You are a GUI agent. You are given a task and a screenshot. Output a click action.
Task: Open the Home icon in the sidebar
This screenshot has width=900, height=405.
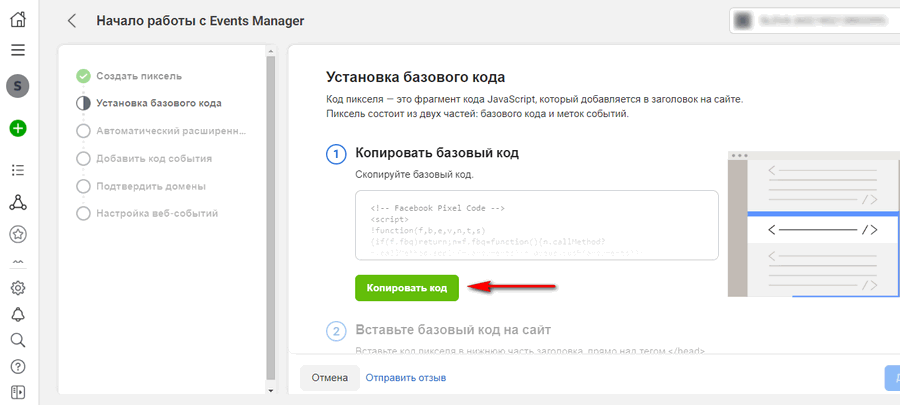coord(18,20)
